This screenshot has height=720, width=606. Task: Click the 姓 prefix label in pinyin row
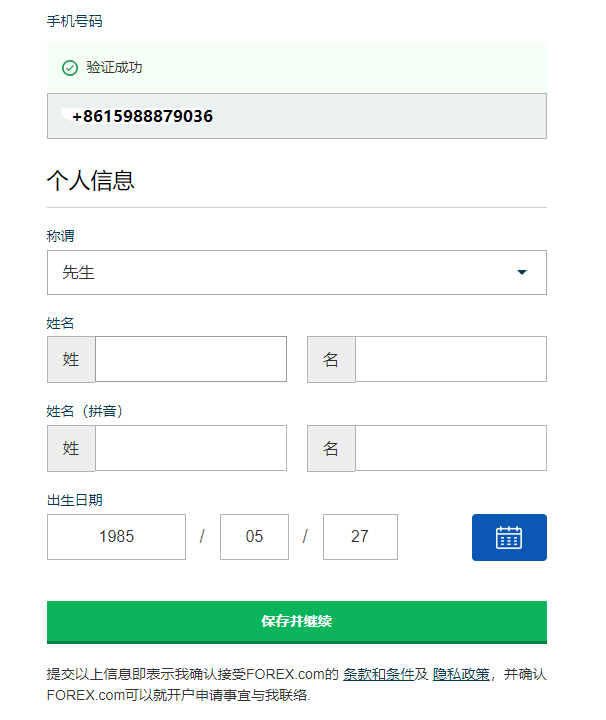click(71, 448)
